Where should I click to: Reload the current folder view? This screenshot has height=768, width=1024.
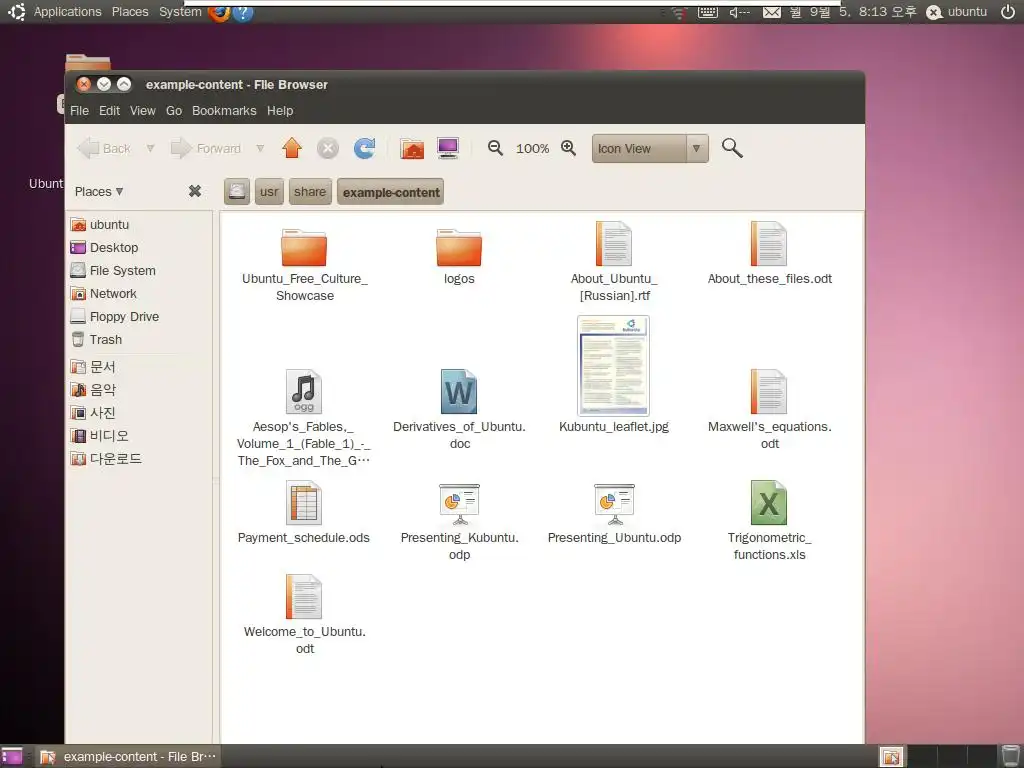pos(364,148)
